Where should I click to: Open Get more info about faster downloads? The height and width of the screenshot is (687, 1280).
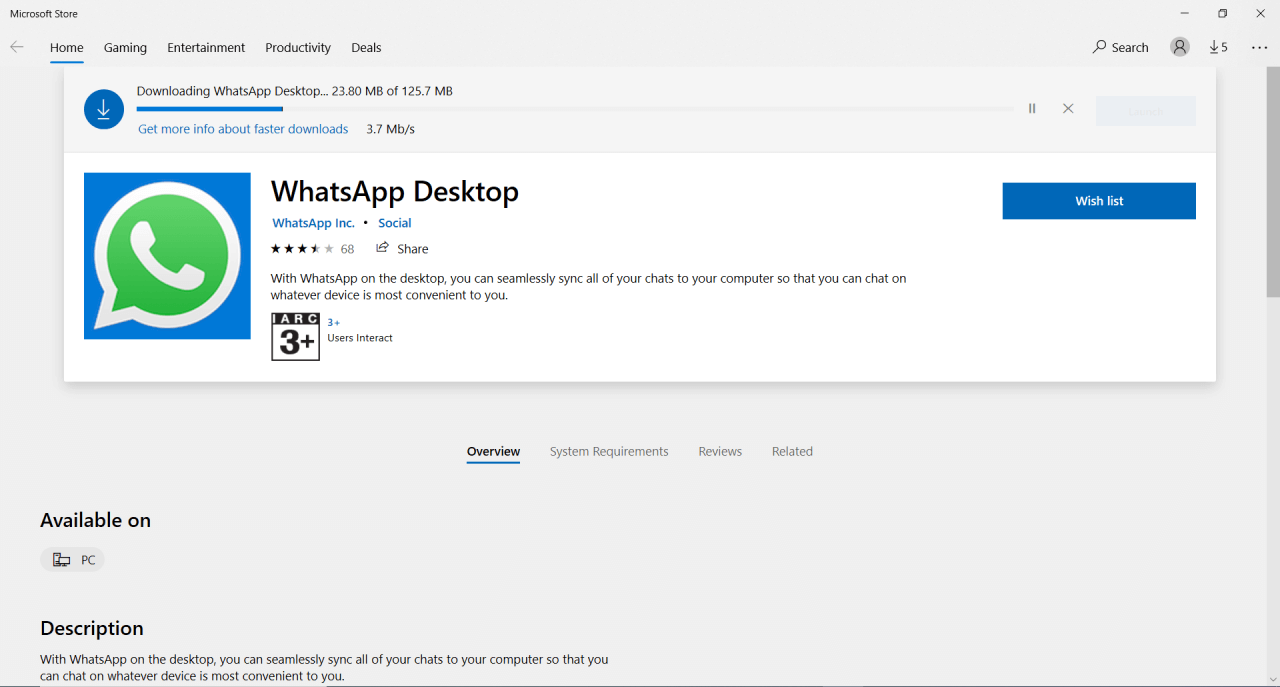pos(243,129)
